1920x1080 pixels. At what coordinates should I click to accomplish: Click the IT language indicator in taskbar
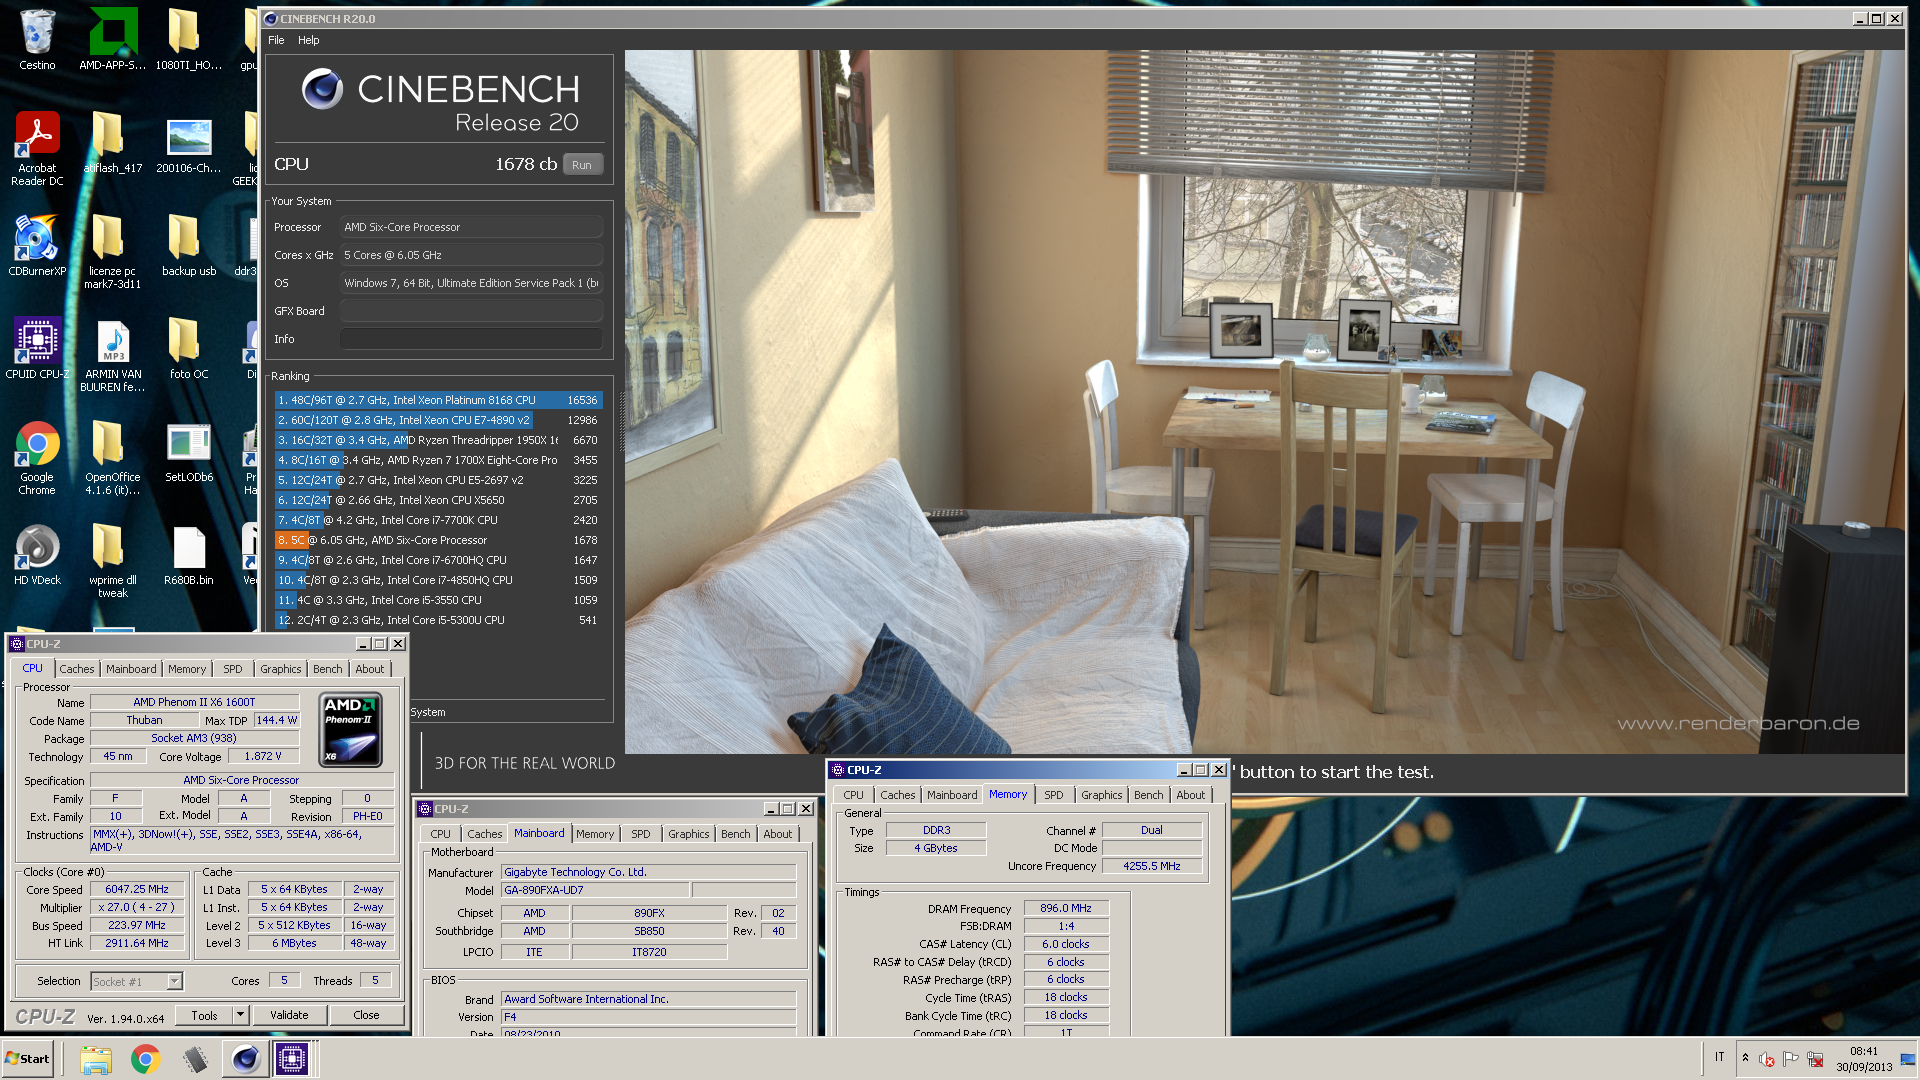[x=1720, y=1057]
